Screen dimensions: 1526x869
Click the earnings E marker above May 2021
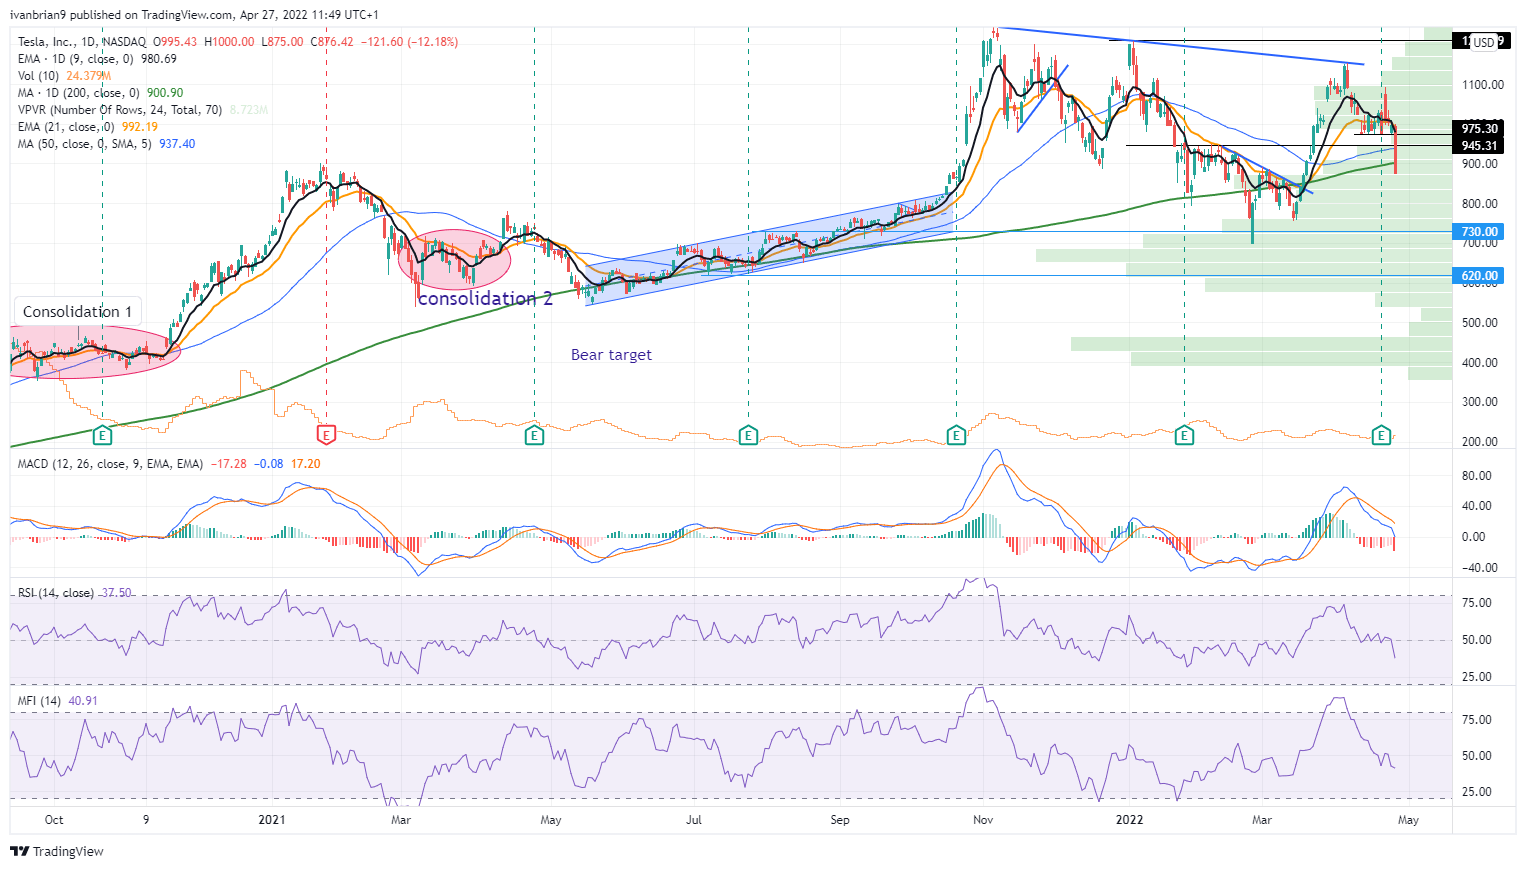pos(534,435)
